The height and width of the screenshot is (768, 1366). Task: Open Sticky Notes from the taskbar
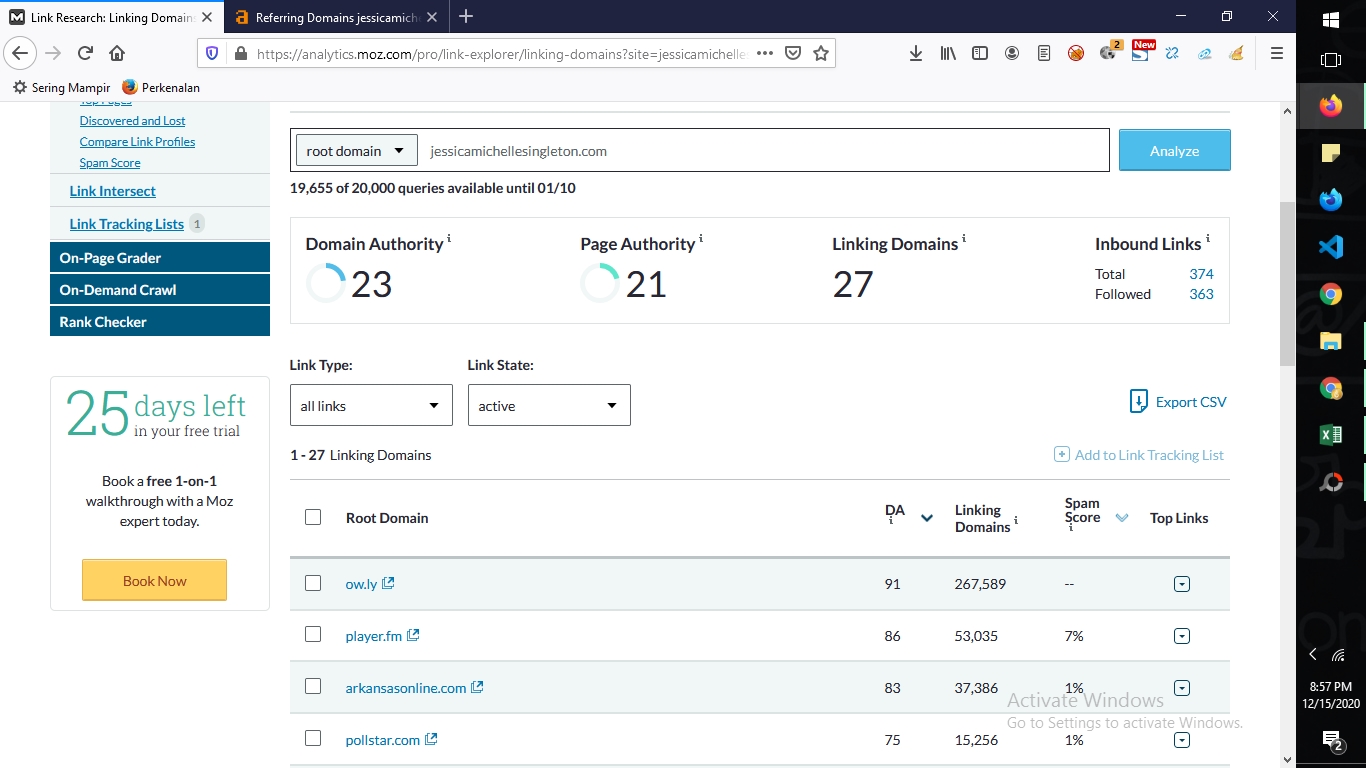pos(1331,153)
